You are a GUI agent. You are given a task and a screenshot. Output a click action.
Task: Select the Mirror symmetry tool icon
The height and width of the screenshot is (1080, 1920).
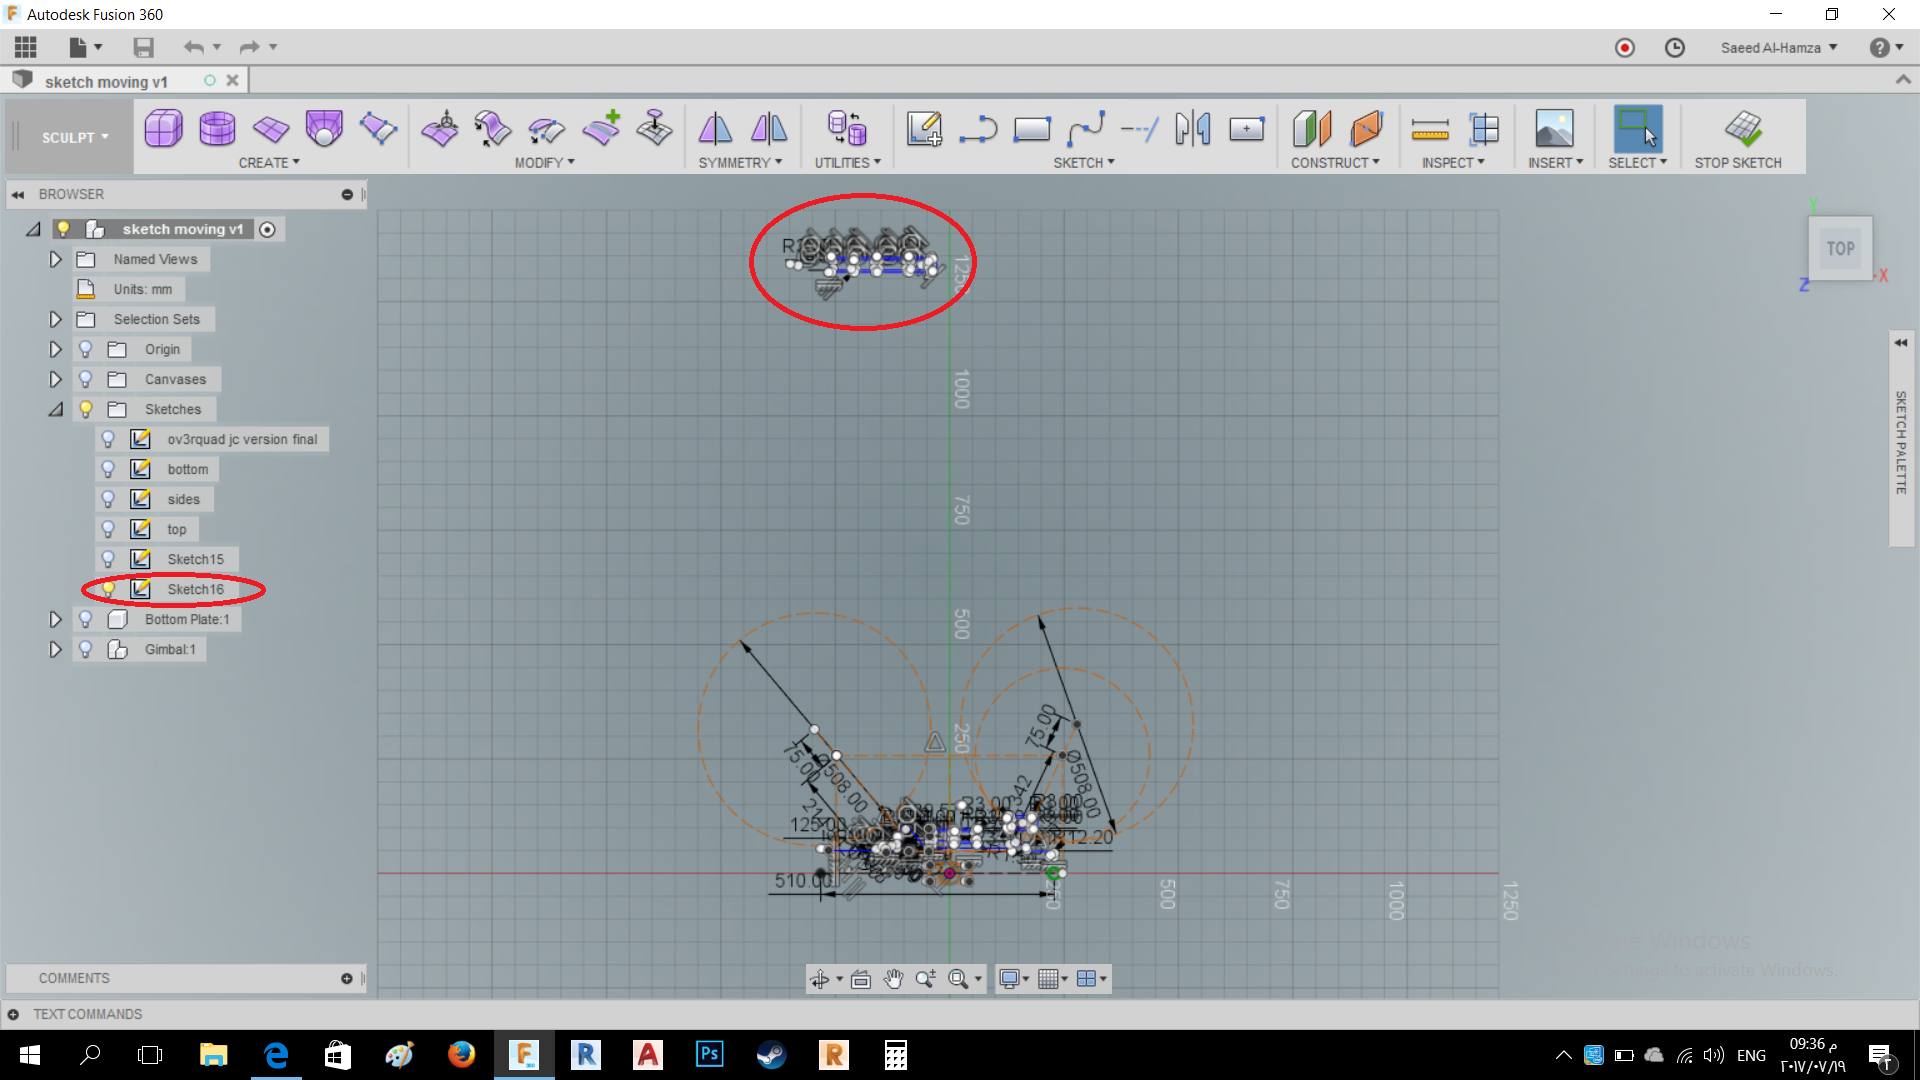[x=715, y=129]
